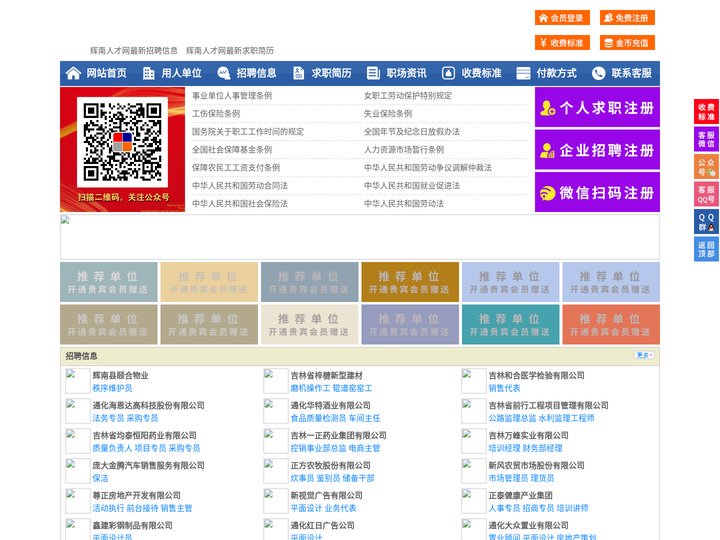Click broken banner image below QR section

click(360, 237)
